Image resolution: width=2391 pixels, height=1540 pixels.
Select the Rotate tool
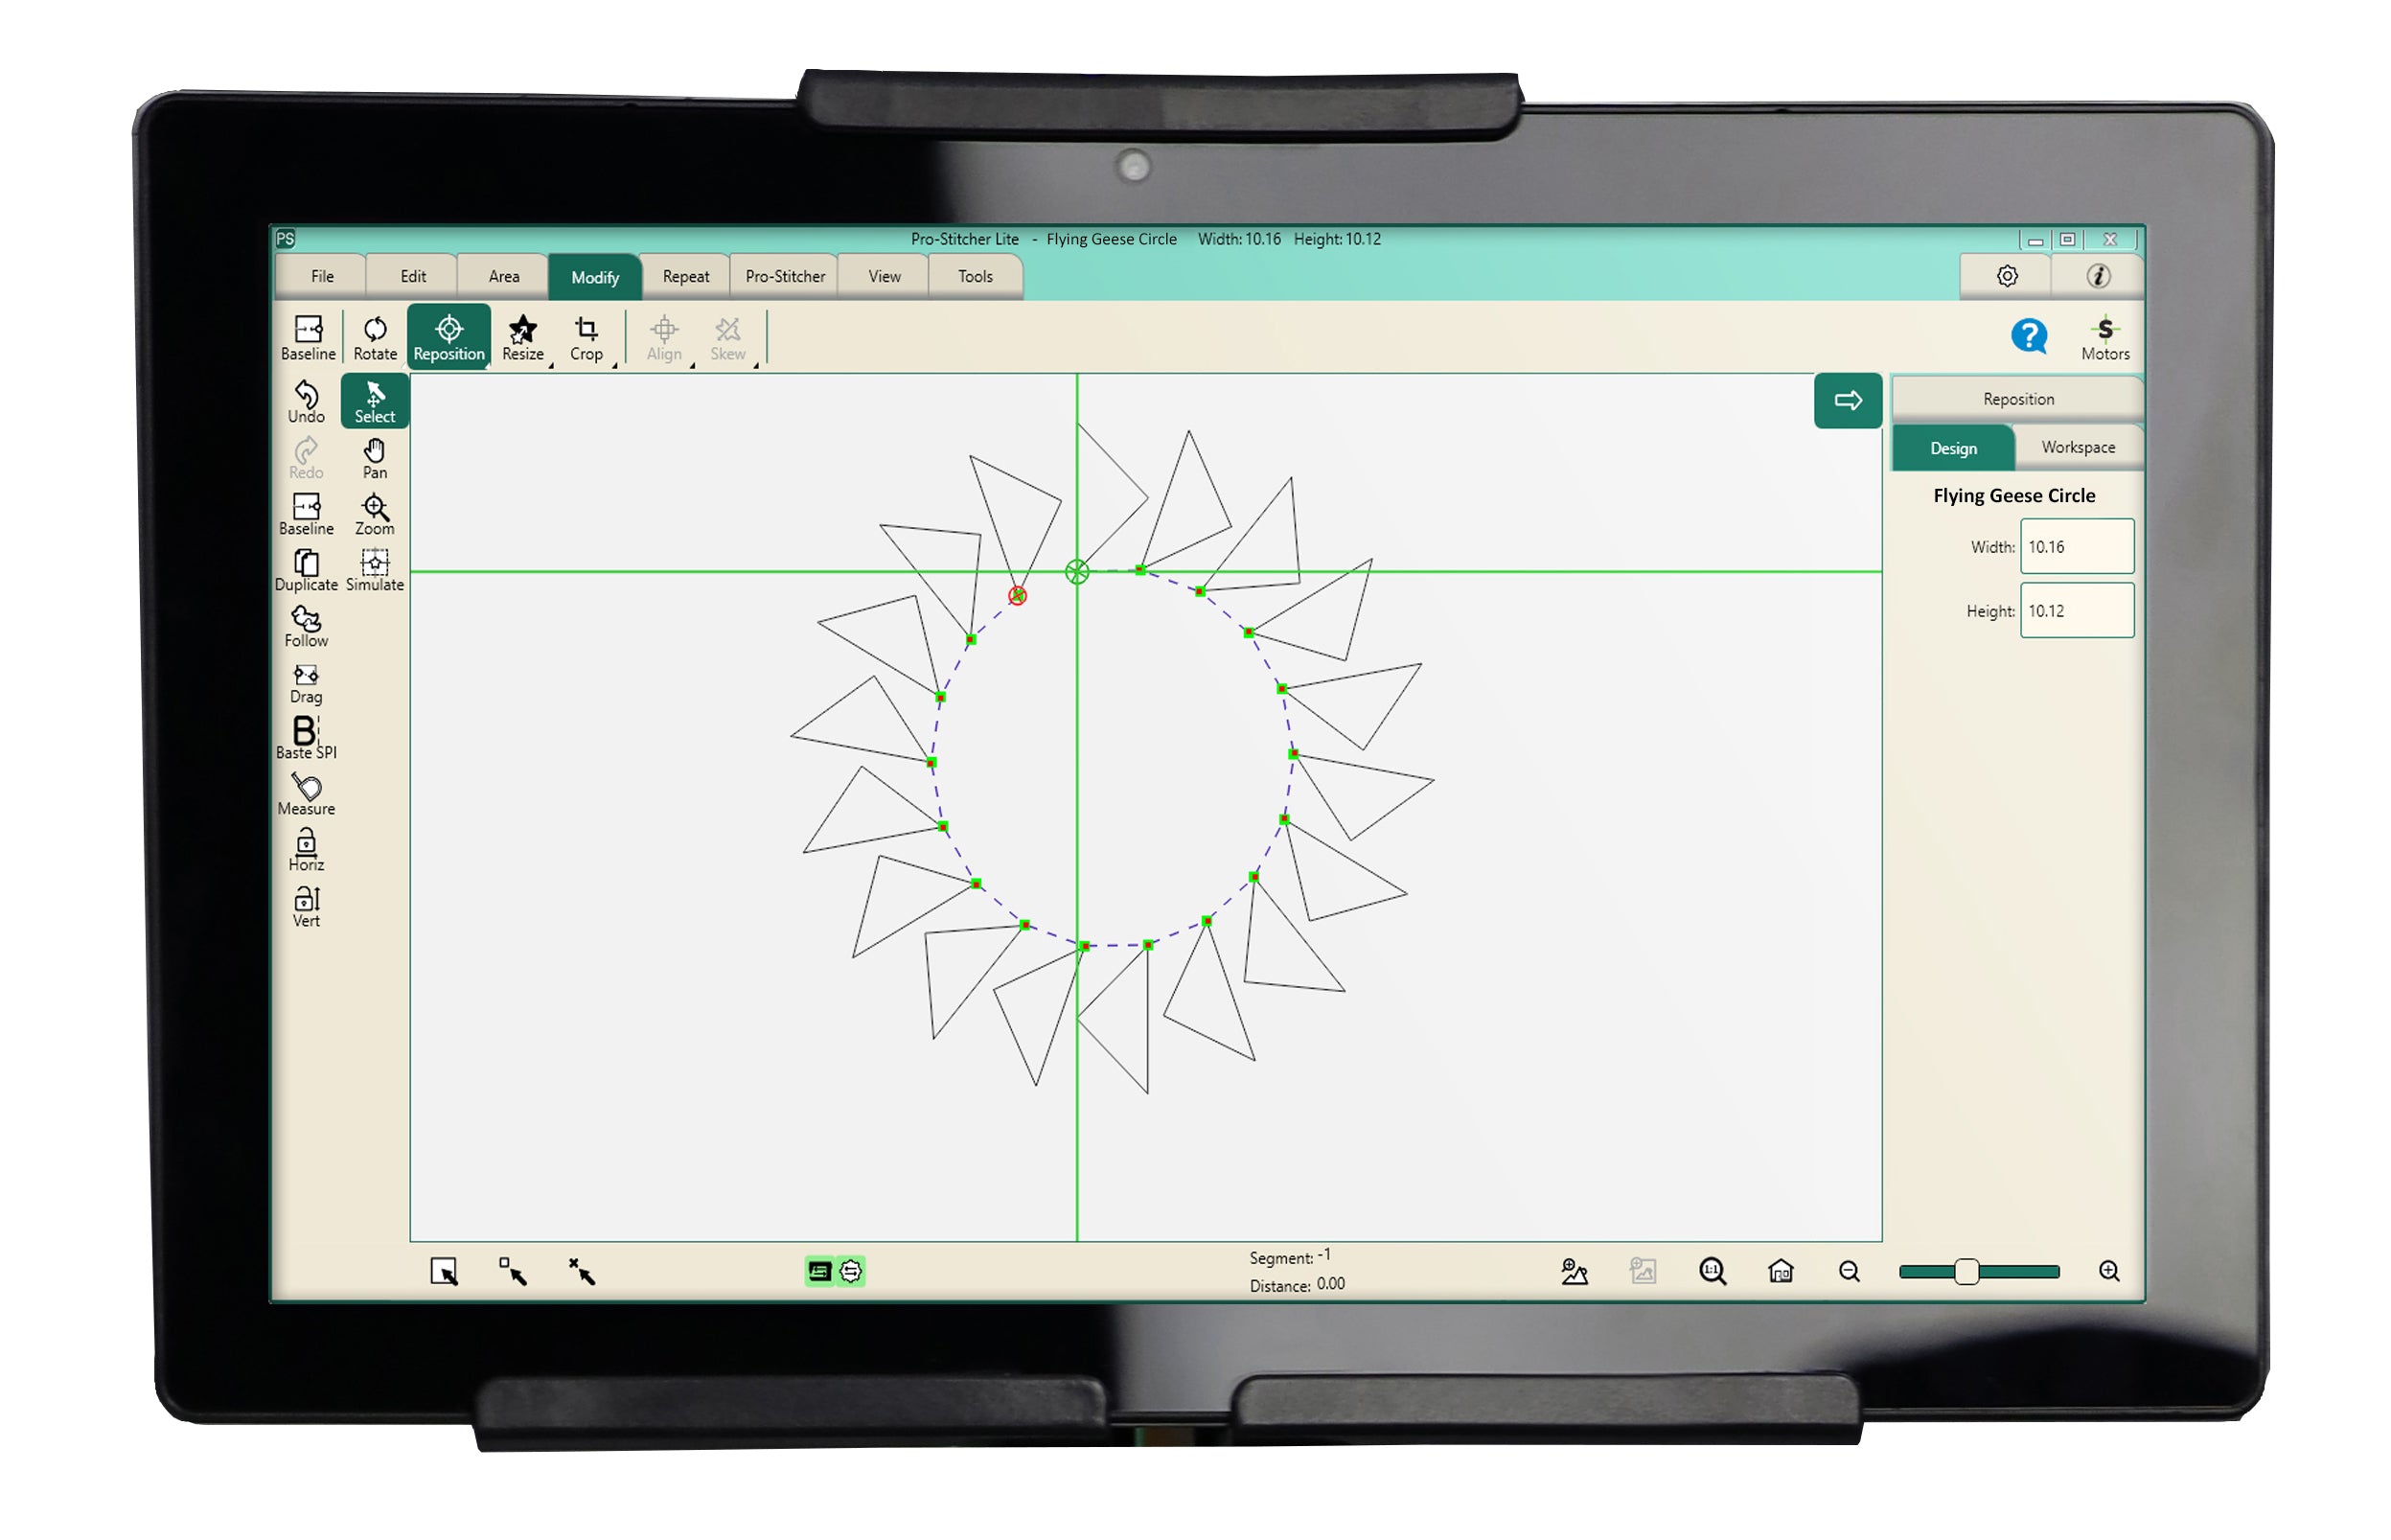pyautogui.click(x=377, y=339)
